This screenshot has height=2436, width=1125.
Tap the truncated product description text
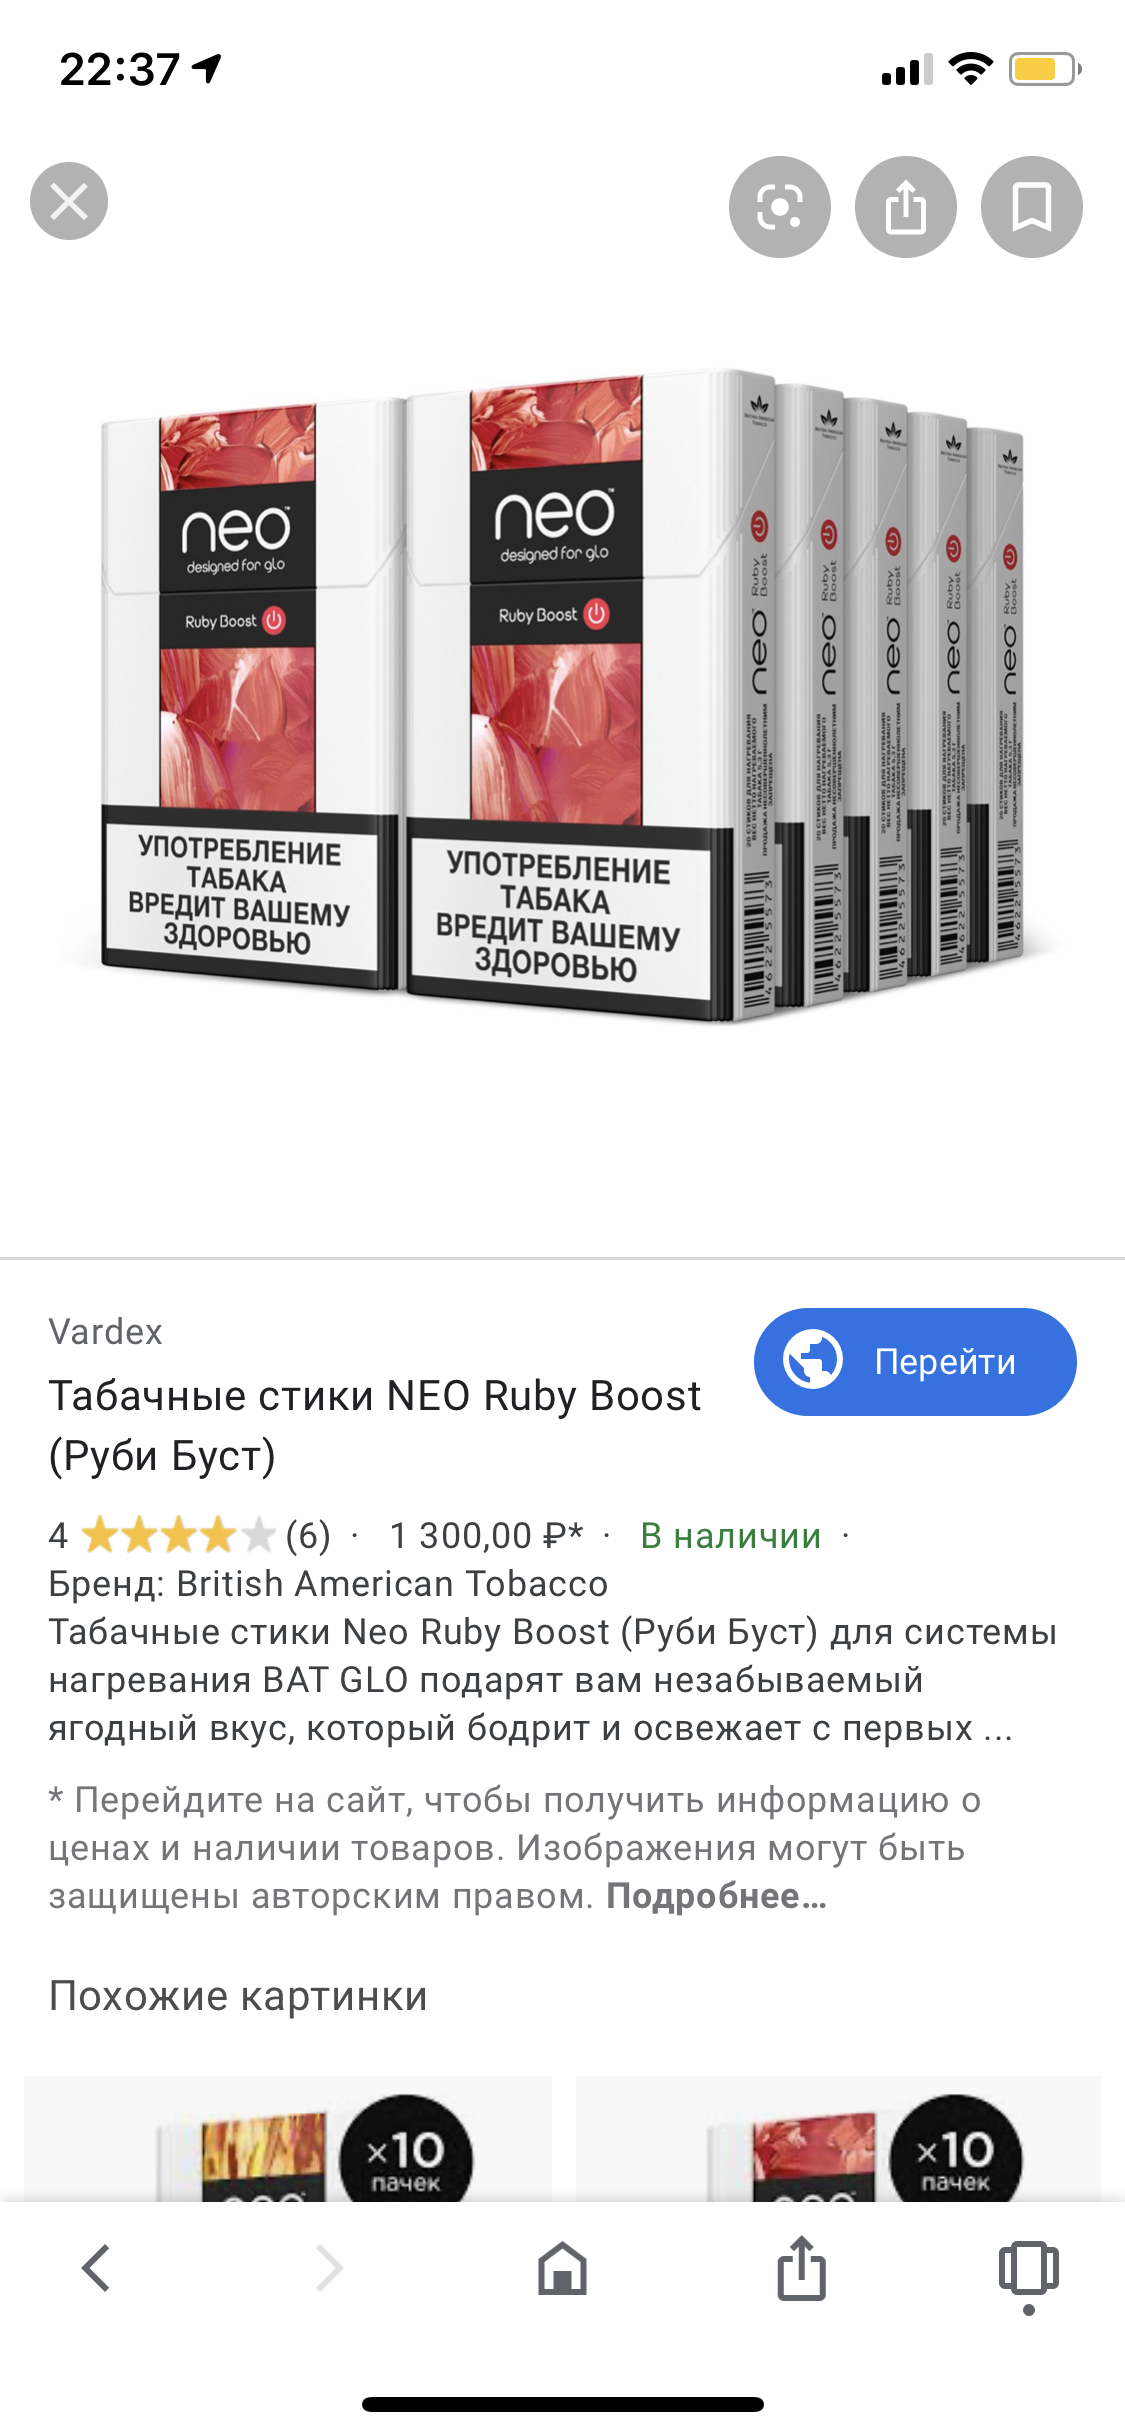[x=552, y=1680]
